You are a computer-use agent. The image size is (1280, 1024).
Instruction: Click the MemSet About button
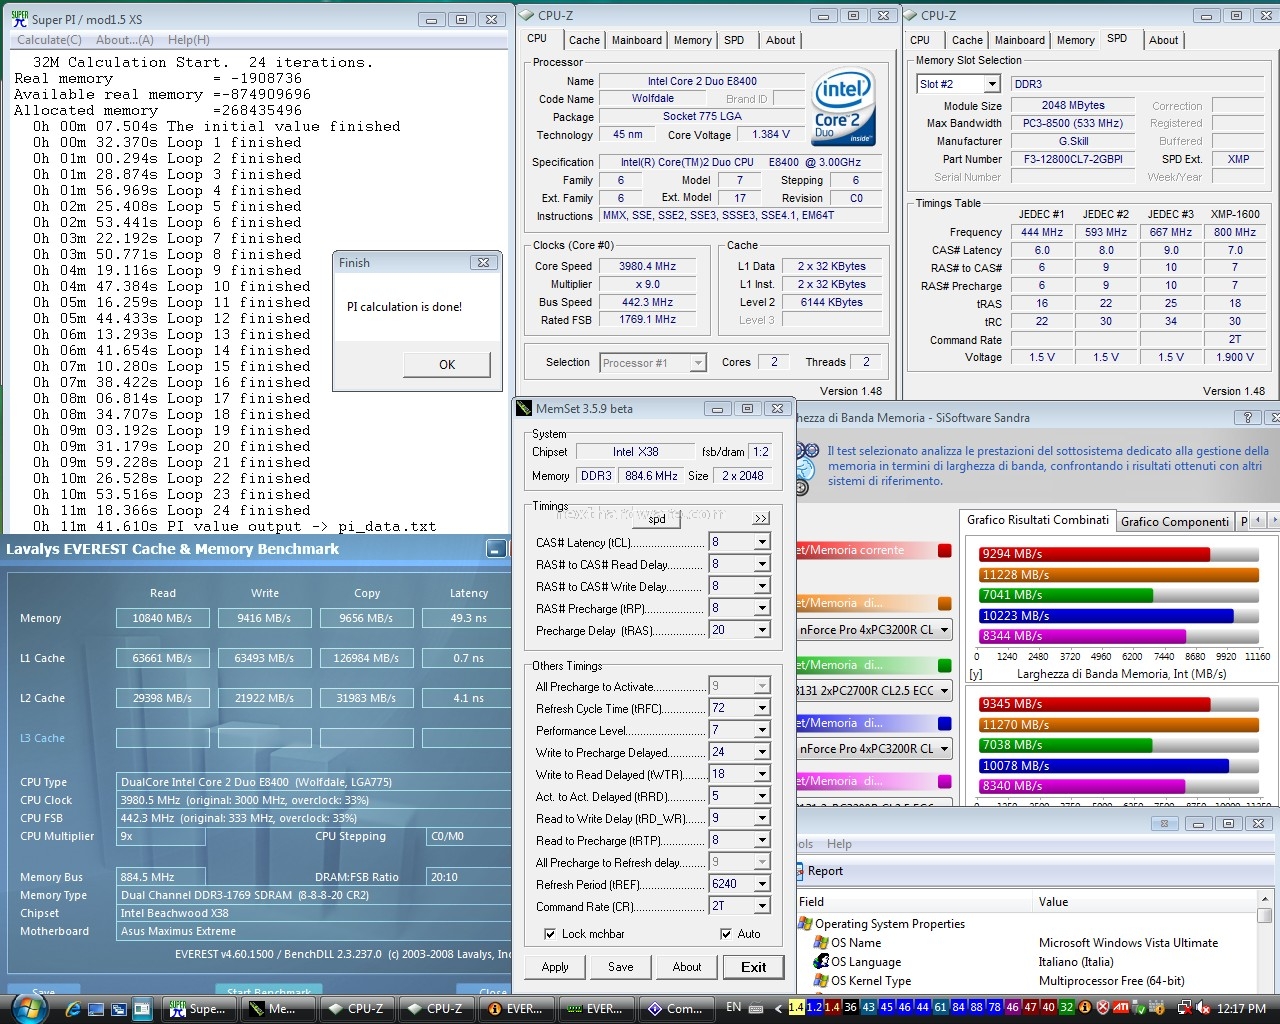[687, 967]
